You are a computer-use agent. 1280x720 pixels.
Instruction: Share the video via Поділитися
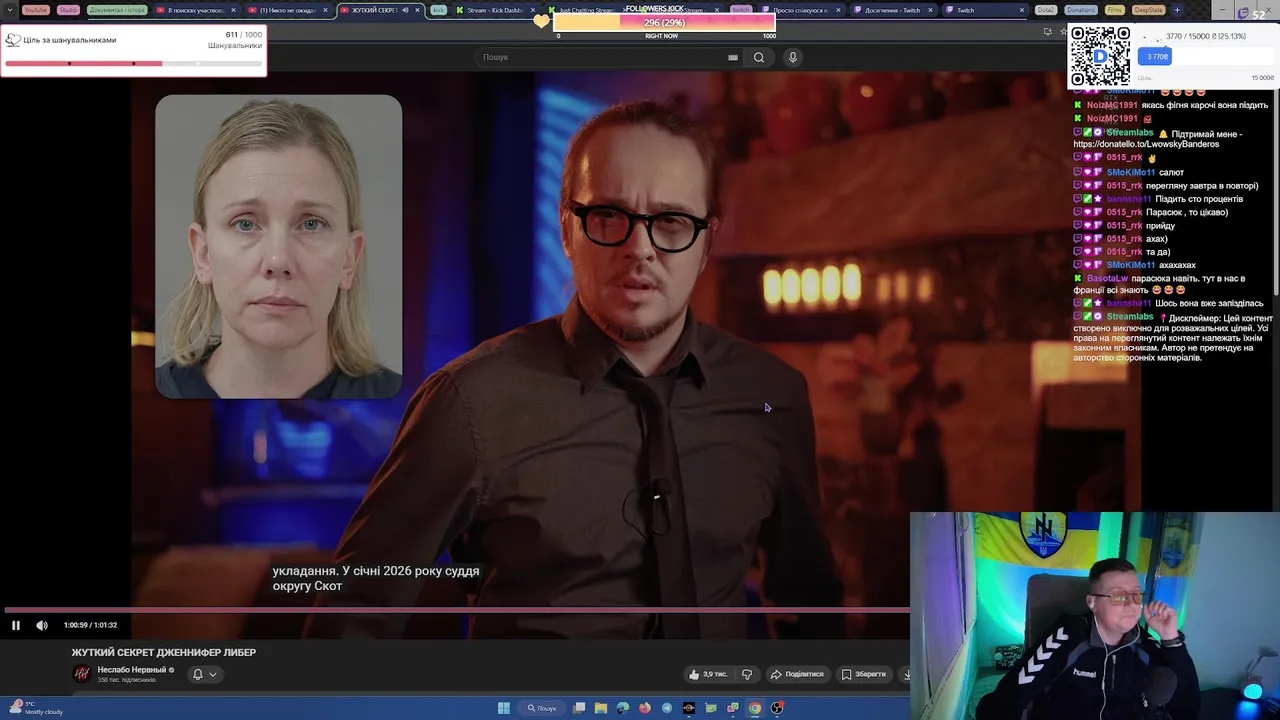(x=797, y=674)
